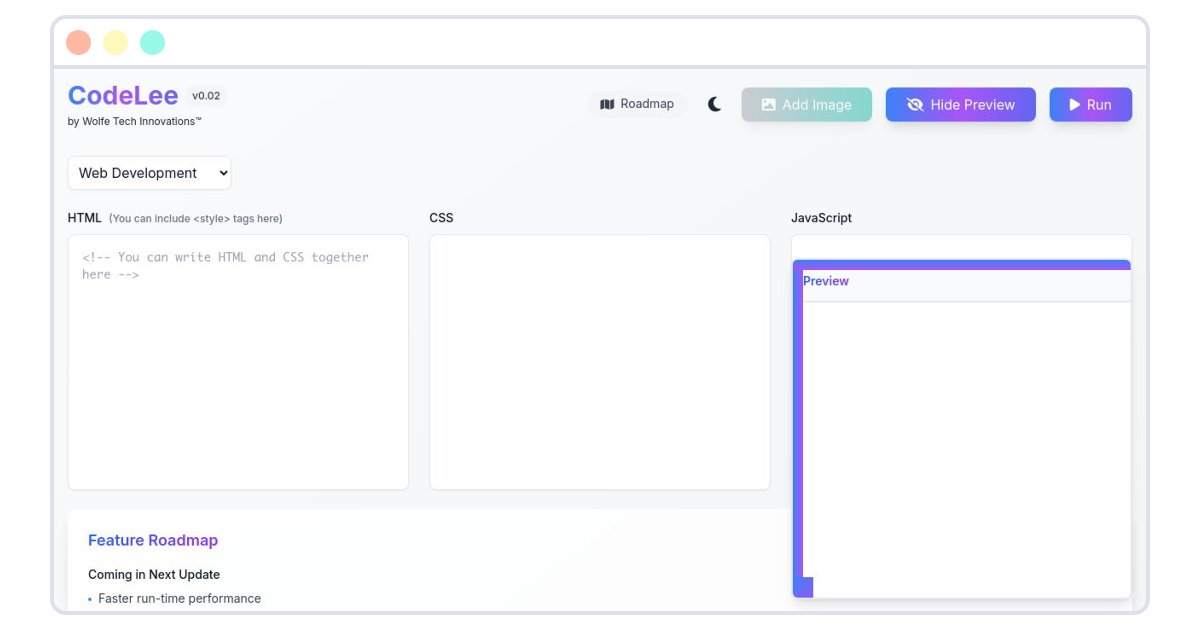The width and height of the screenshot is (1200, 630).
Task: Click into the JavaScript editor field
Action: 961,247
